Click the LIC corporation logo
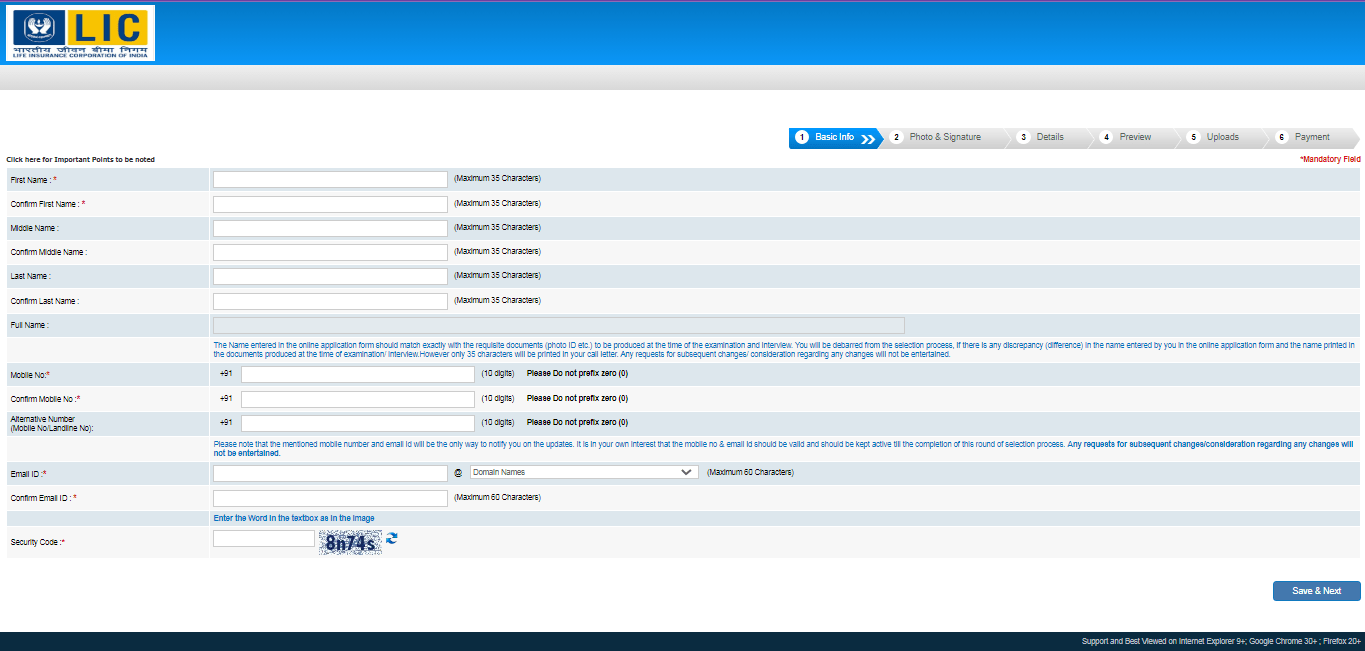 pos(80,33)
